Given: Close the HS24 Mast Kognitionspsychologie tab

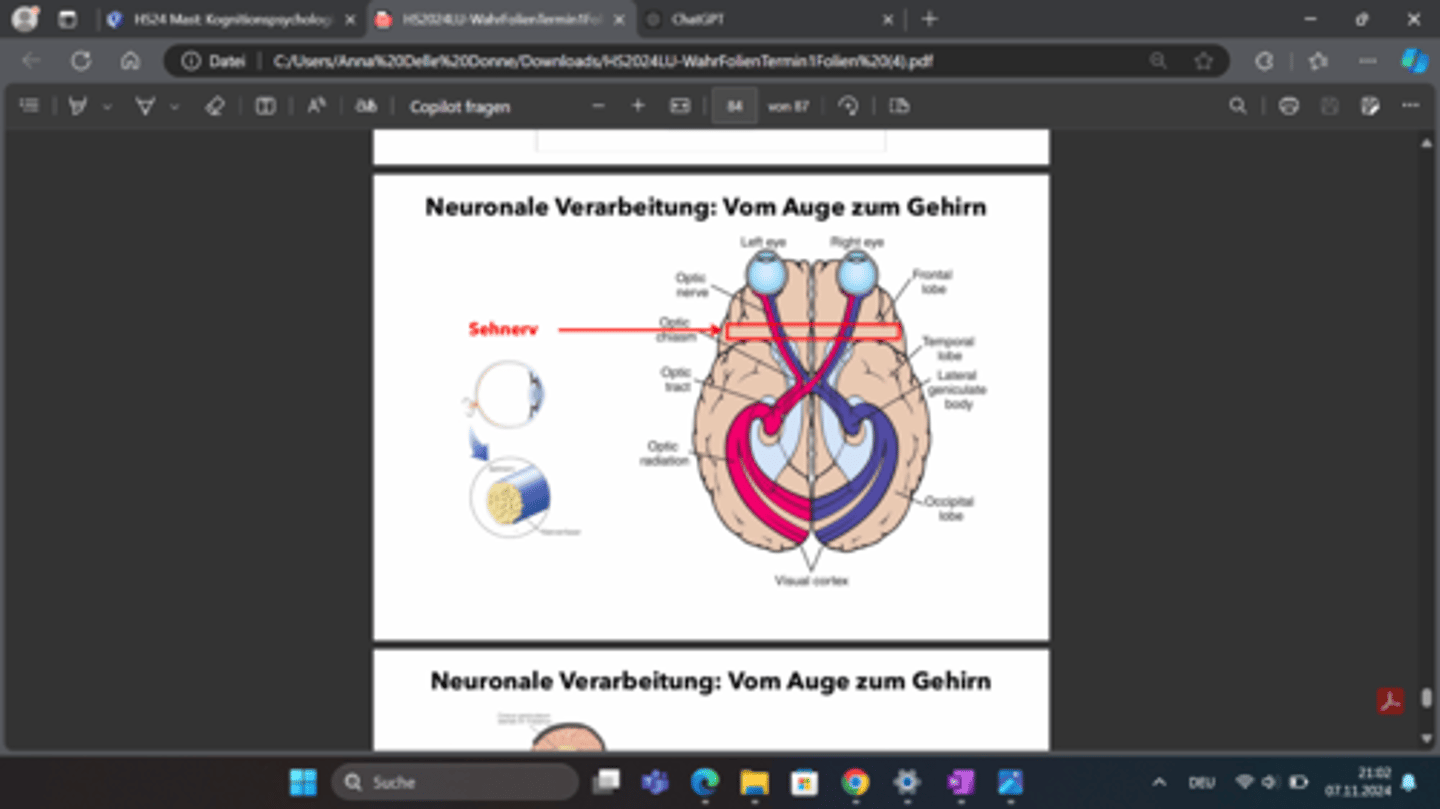Looking at the screenshot, I should pos(349,19).
